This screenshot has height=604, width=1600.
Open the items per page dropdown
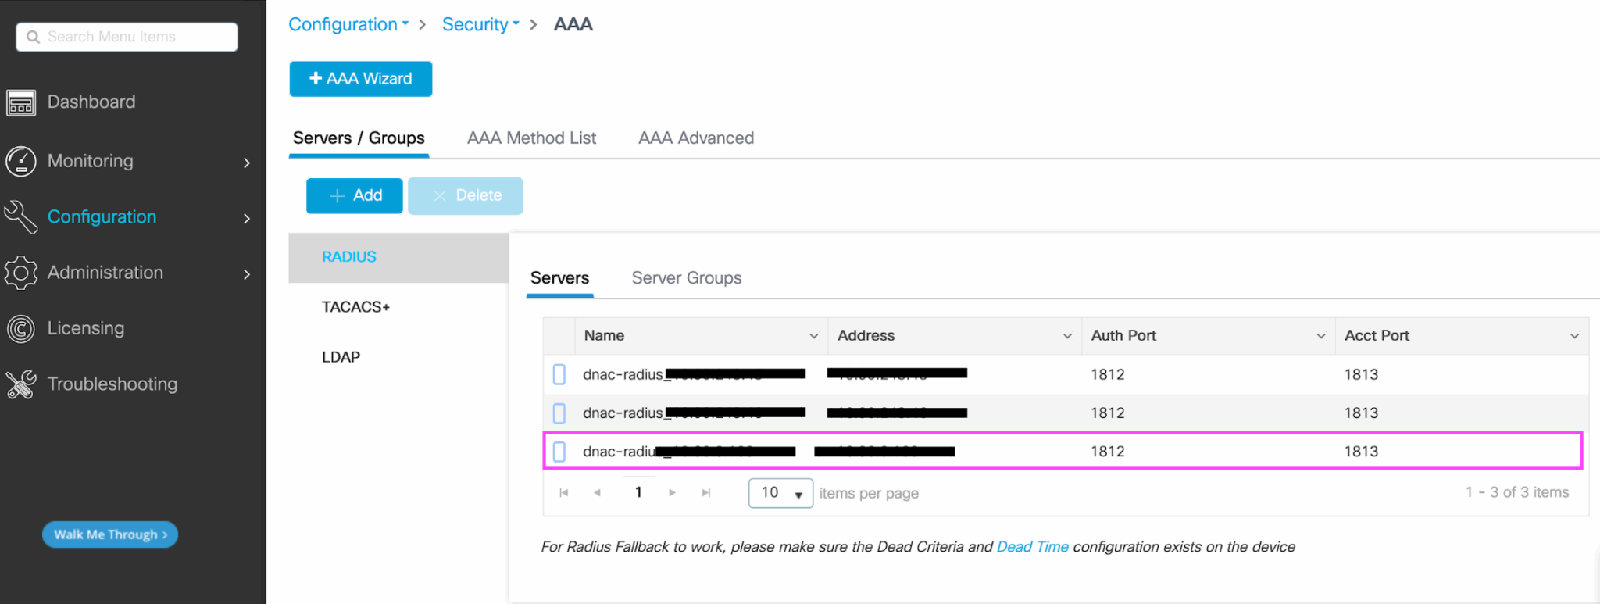tap(781, 493)
